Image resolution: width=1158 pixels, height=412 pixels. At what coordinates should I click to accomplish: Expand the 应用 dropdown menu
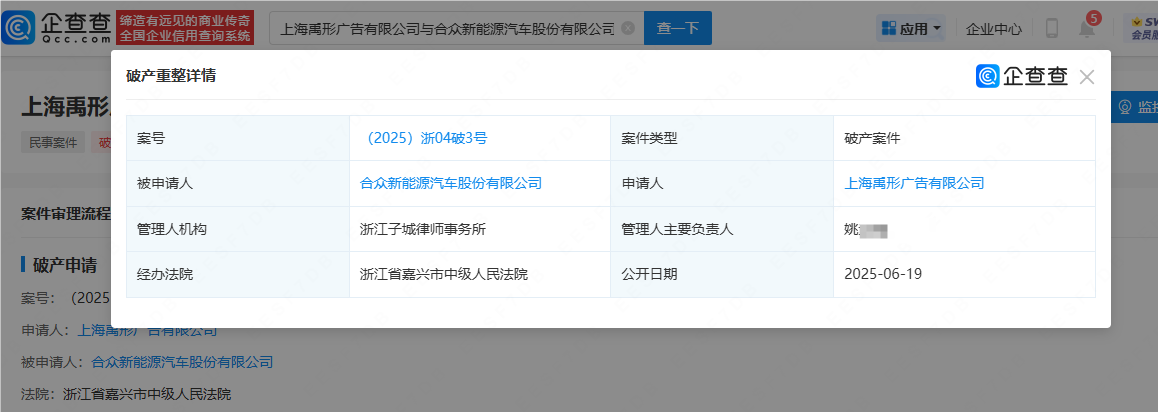pyautogui.click(x=910, y=29)
